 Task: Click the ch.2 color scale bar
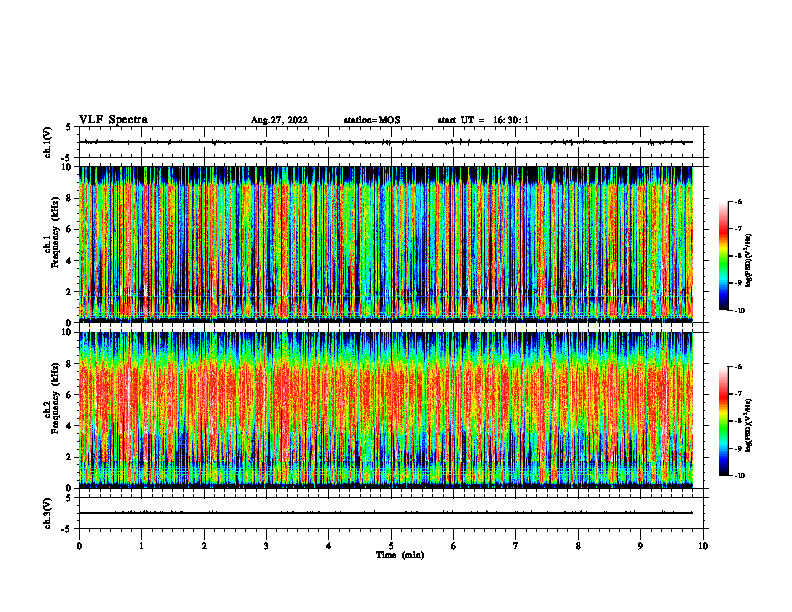tap(723, 421)
